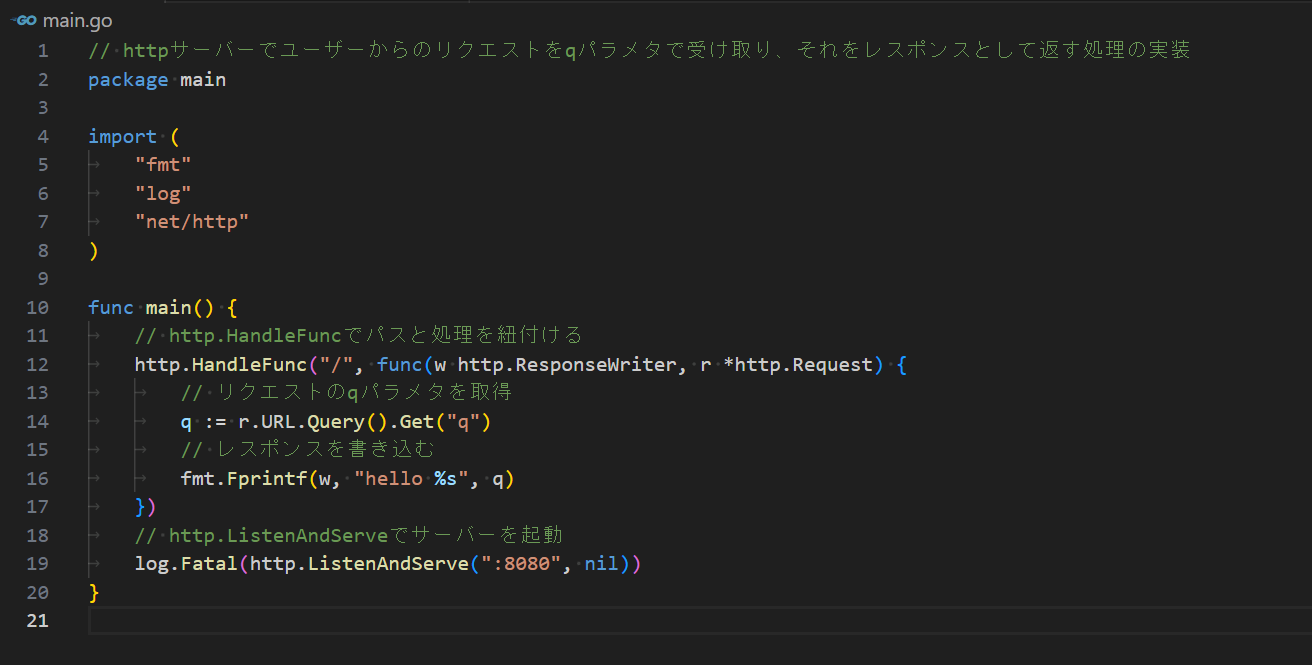Click the Go language icon on the tab
This screenshot has height=665, width=1312.
23,19
